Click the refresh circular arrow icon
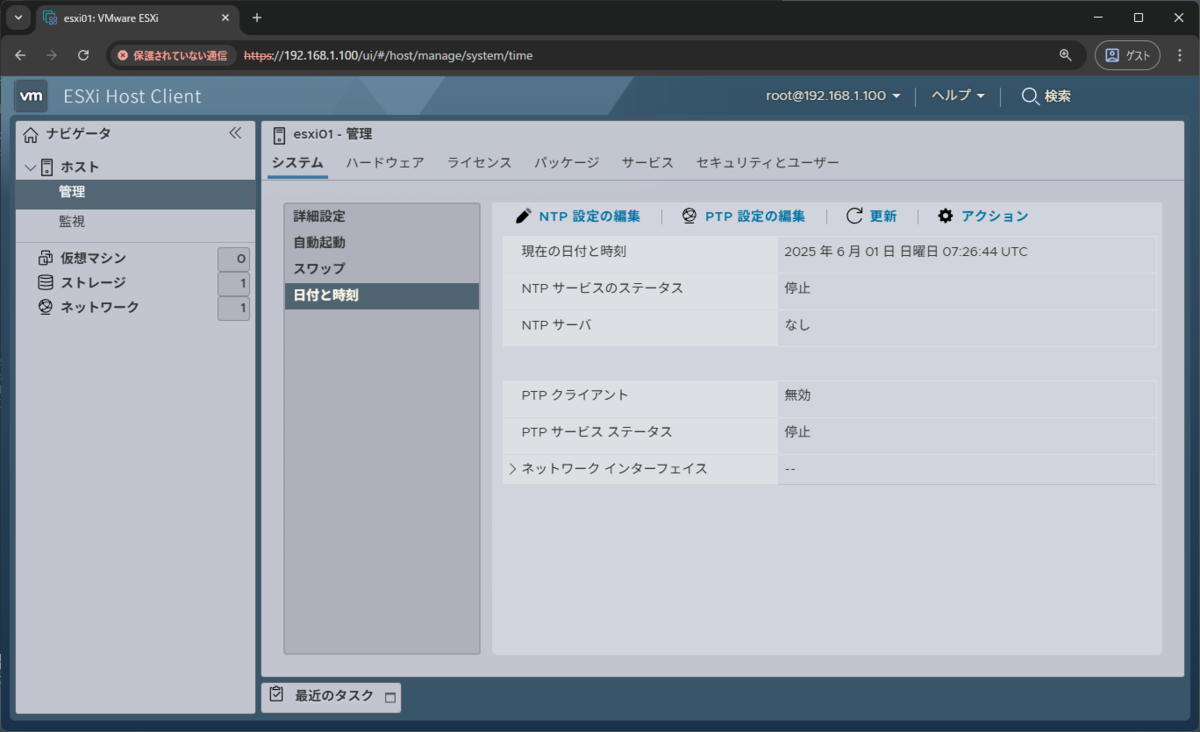Image resolution: width=1200 pixels, height=732 pixels. point(854,216)
